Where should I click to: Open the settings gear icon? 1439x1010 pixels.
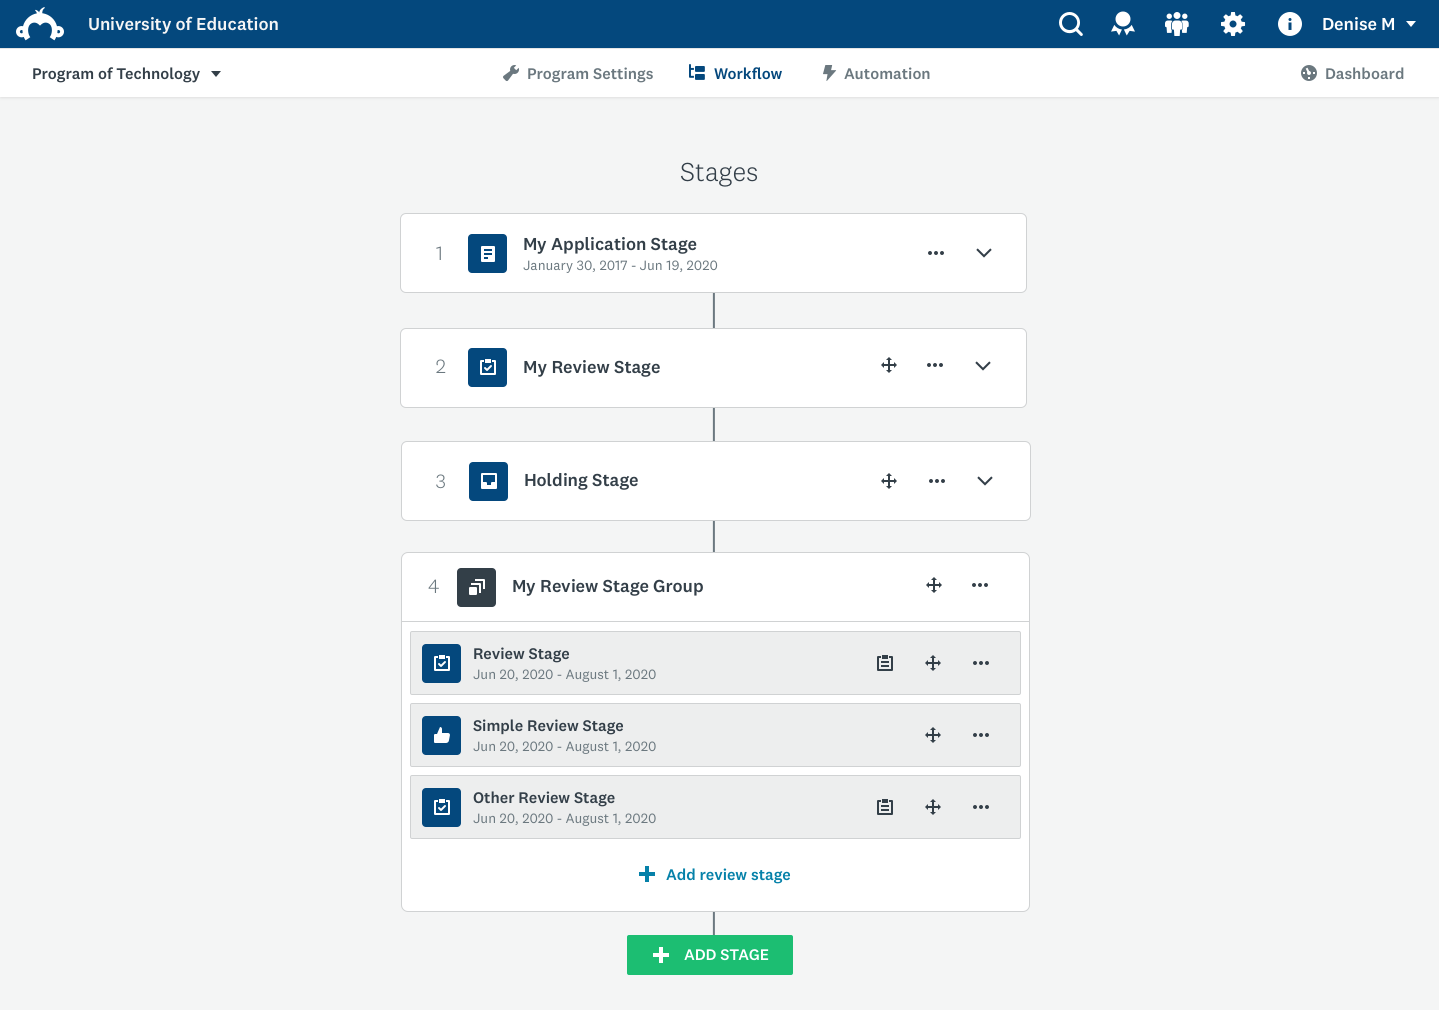(1233, 24)
